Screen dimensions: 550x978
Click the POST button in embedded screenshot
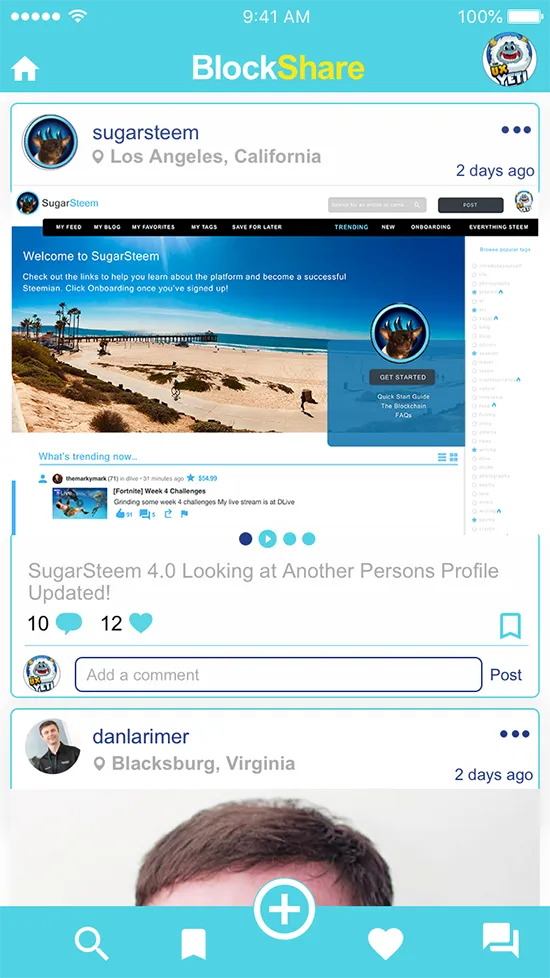pyautogui.click(x=470, y=205)
